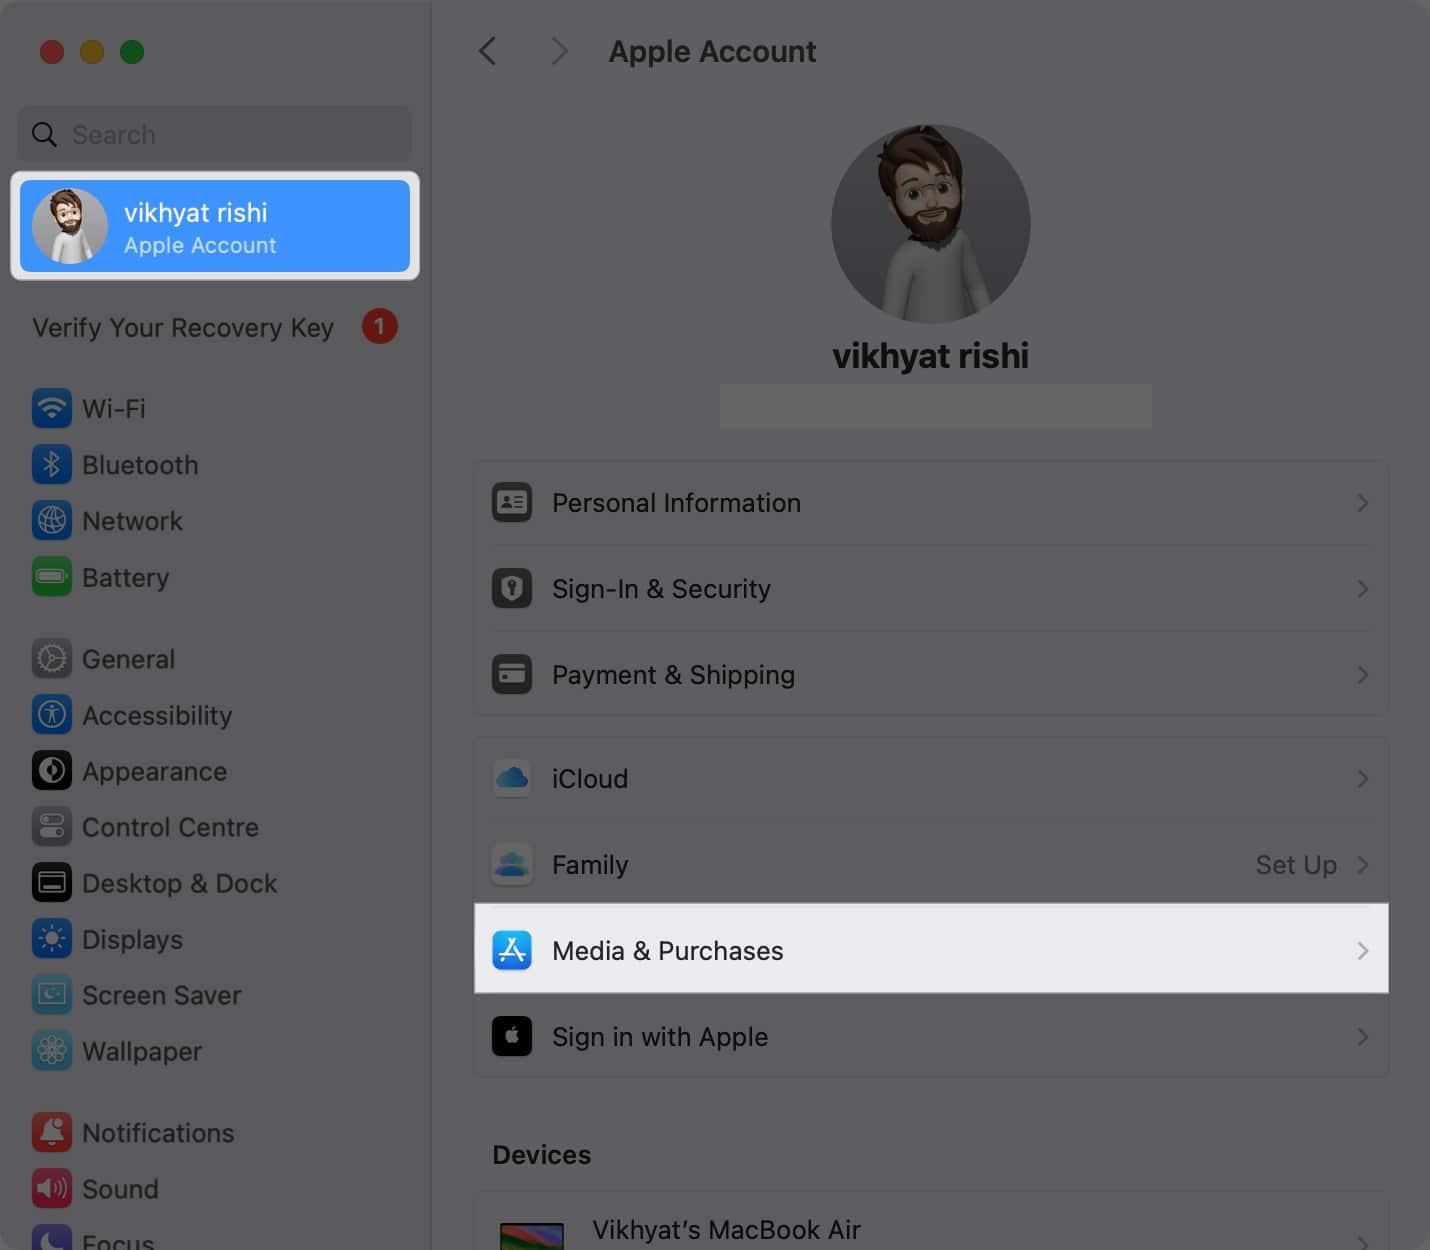The image size is (1430, 1250).
Task: Go back with the left arrow
Action: click(x=487, y=51)
